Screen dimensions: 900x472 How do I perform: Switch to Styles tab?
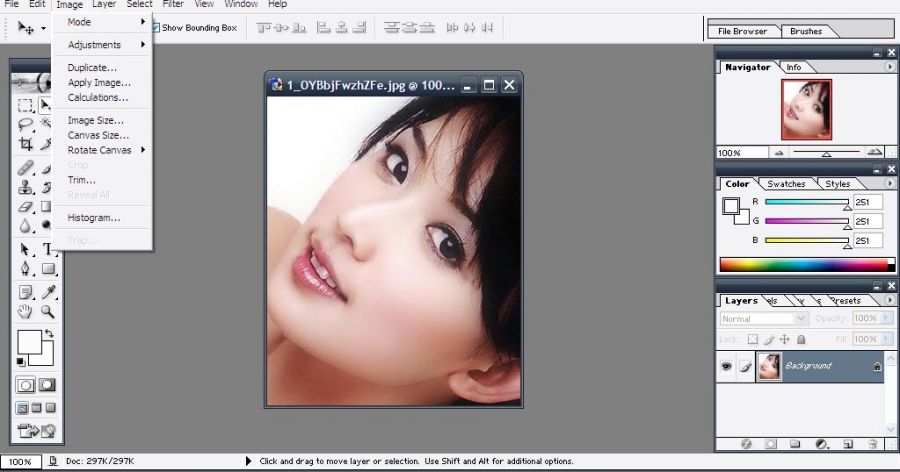(837, 184)
